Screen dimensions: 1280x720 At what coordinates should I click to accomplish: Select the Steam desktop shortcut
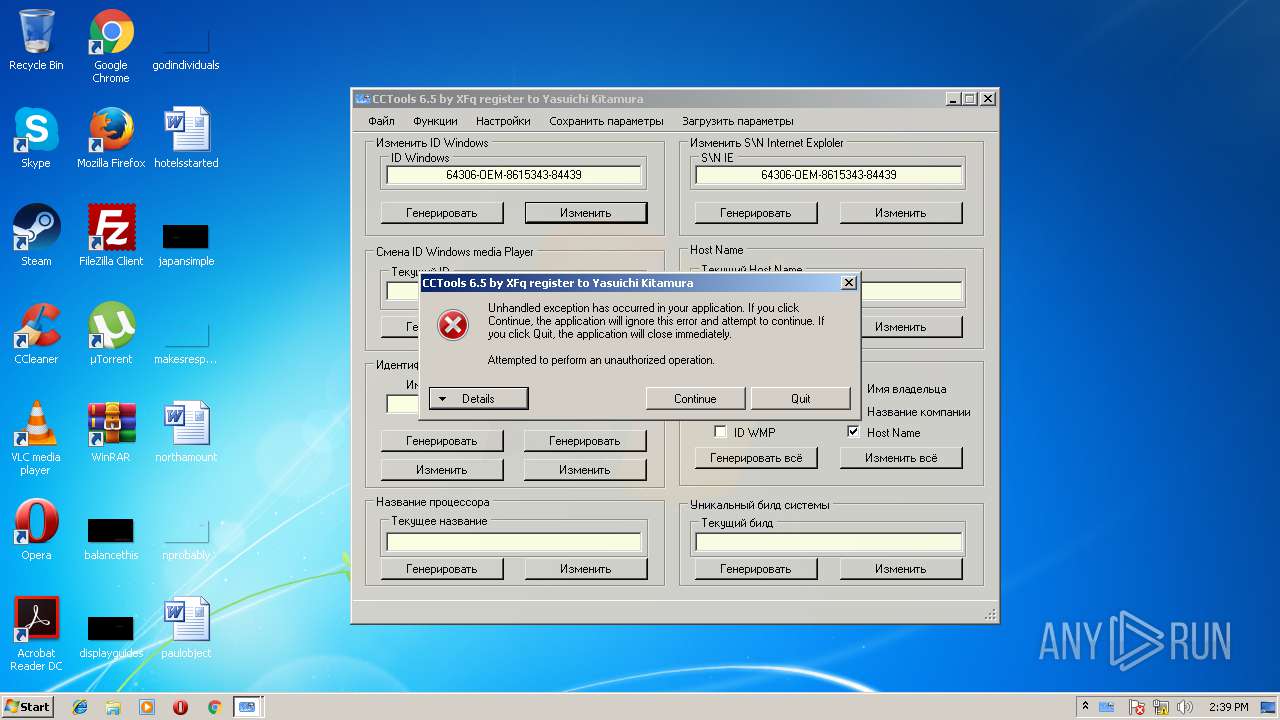coord(36,236)
